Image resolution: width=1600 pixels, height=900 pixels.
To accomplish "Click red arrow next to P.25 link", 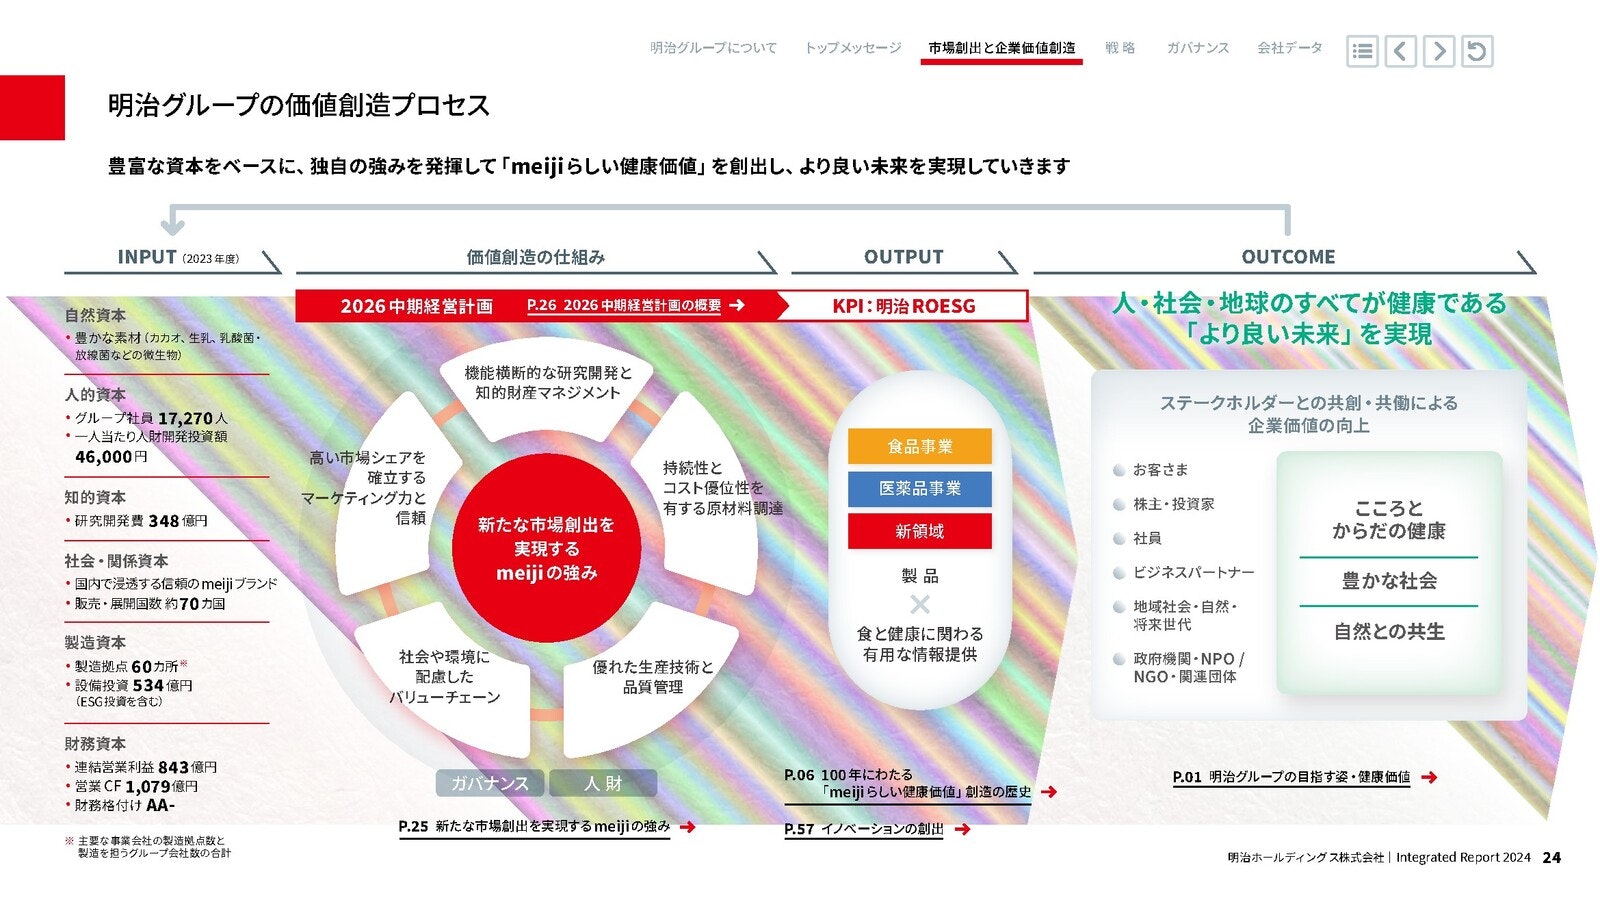I will click(687, 827).
